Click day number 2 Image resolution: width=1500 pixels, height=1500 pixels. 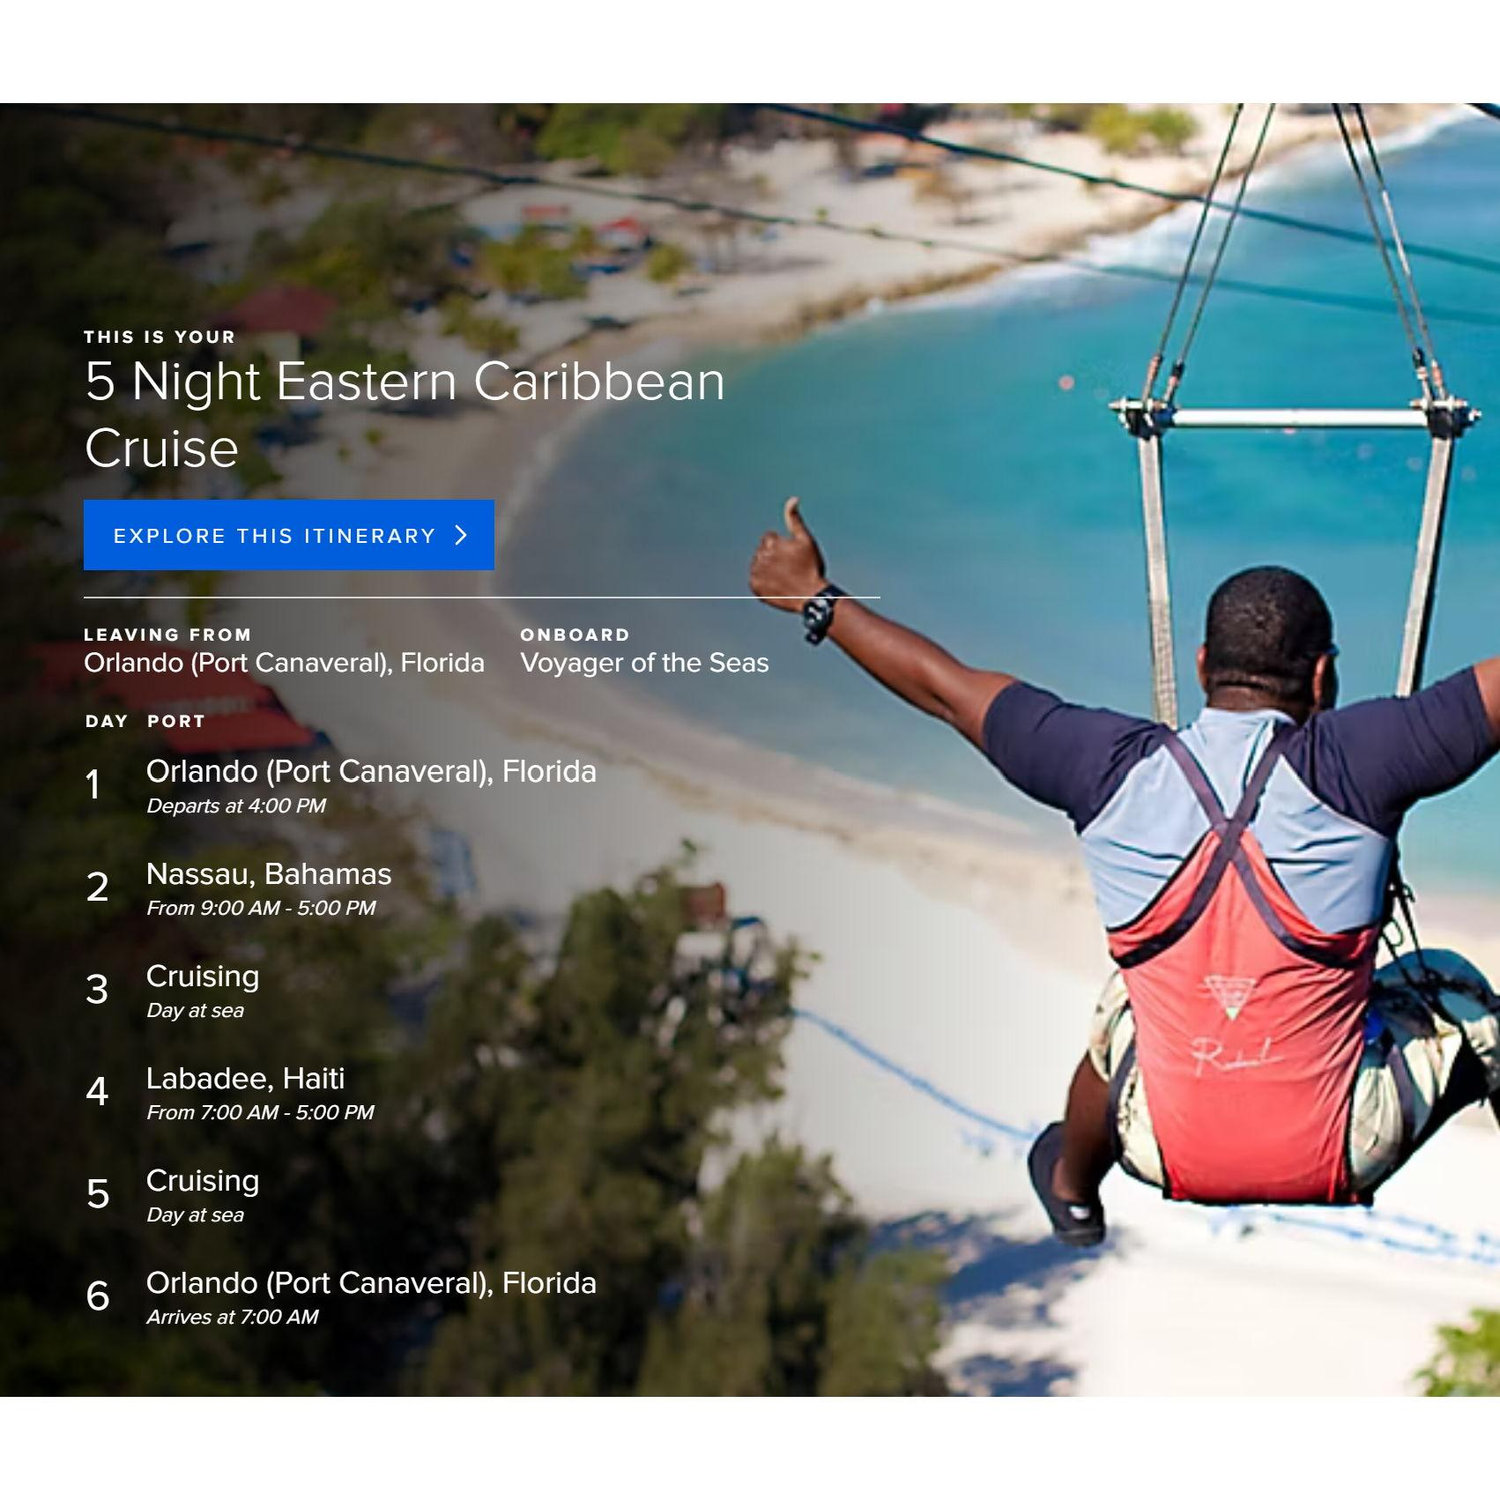(97, 887)
